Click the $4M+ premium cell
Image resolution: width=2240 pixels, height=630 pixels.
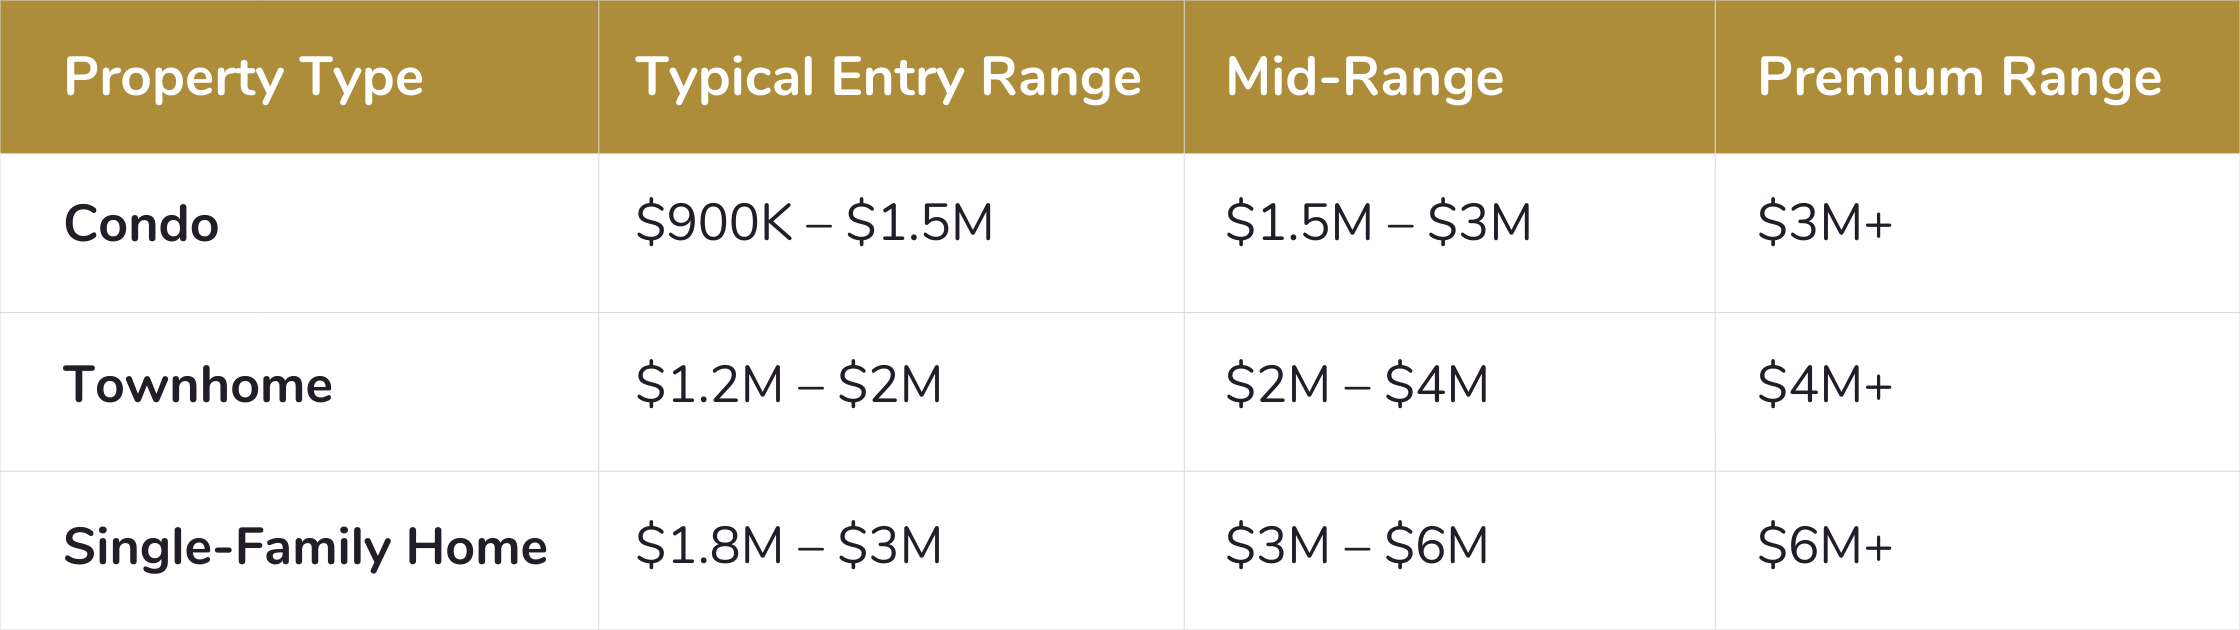pyautogui.click(x=1825, y=384)
